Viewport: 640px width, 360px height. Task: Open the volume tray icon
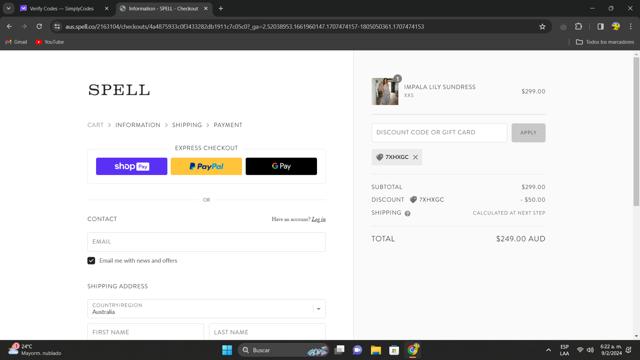[x=590, y=350]
